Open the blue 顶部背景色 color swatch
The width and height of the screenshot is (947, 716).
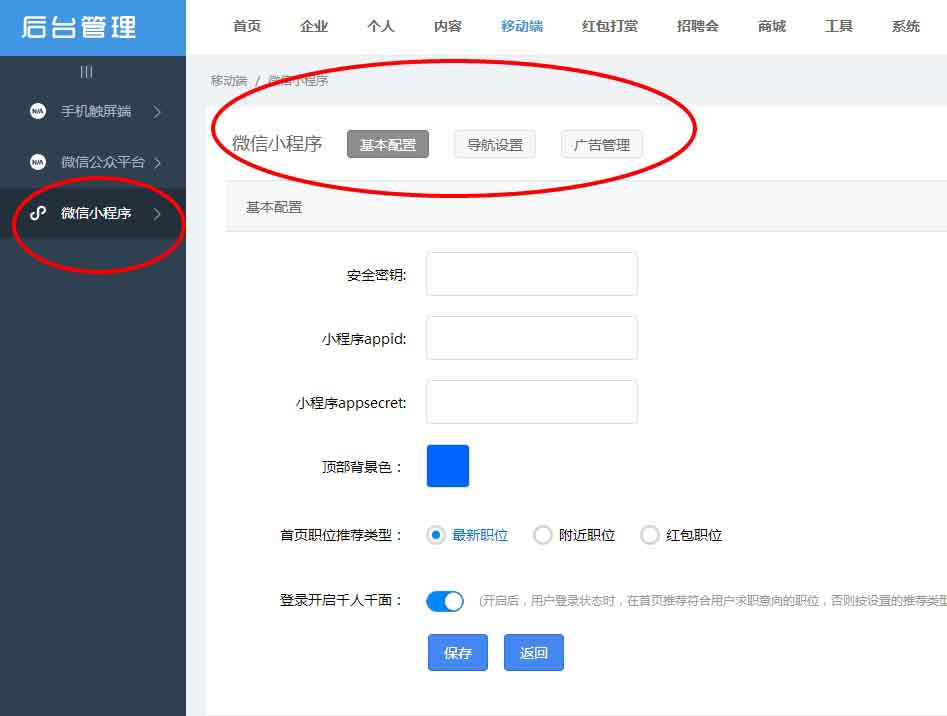click(x=448, y=466)
